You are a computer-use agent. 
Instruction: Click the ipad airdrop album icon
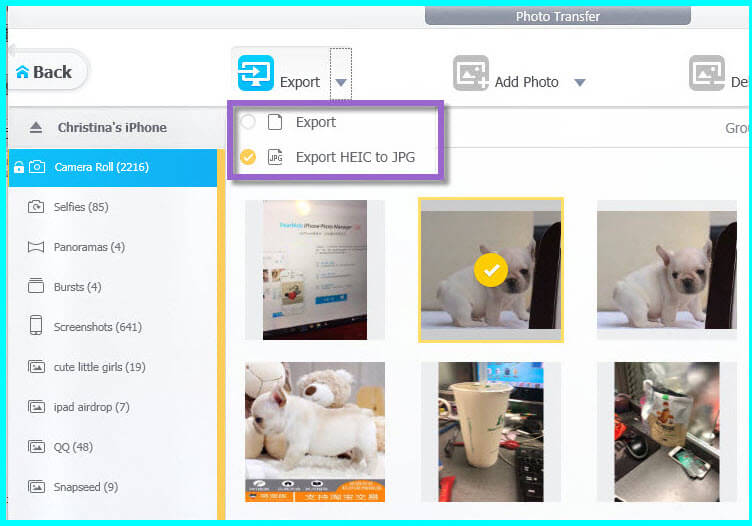pos(36,407)
